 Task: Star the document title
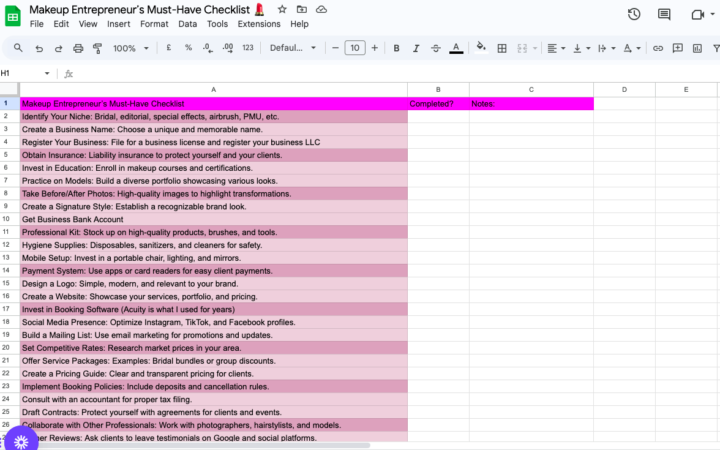click(x=283, y=9)
